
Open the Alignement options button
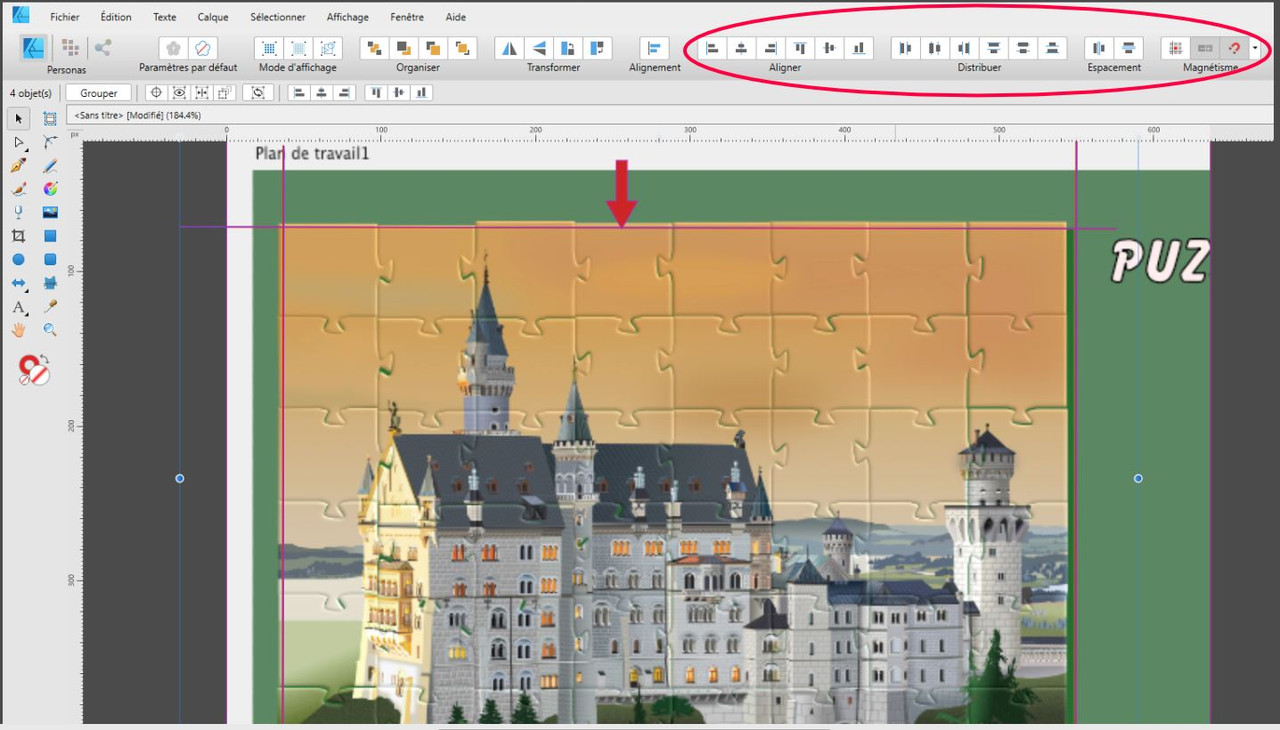[655, 47]
